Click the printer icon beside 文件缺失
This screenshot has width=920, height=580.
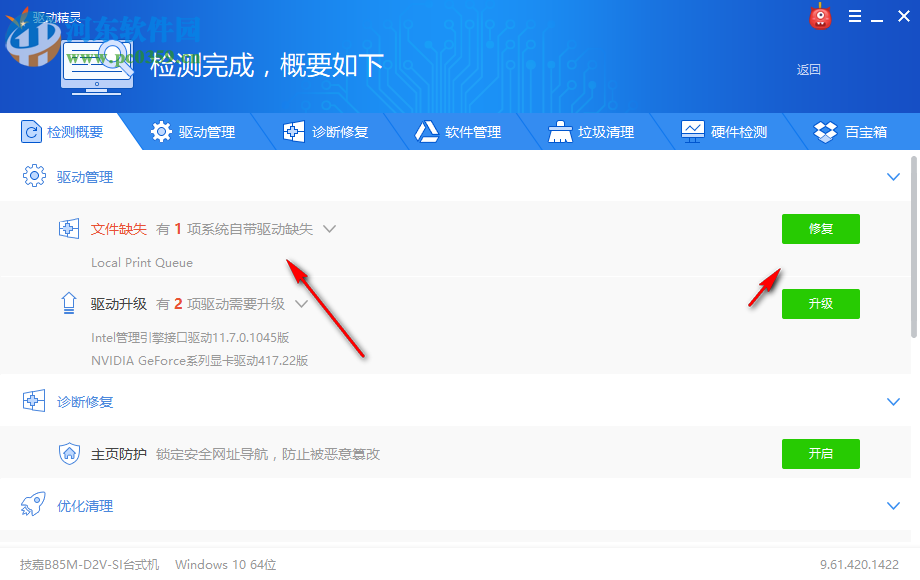[68, 228]
